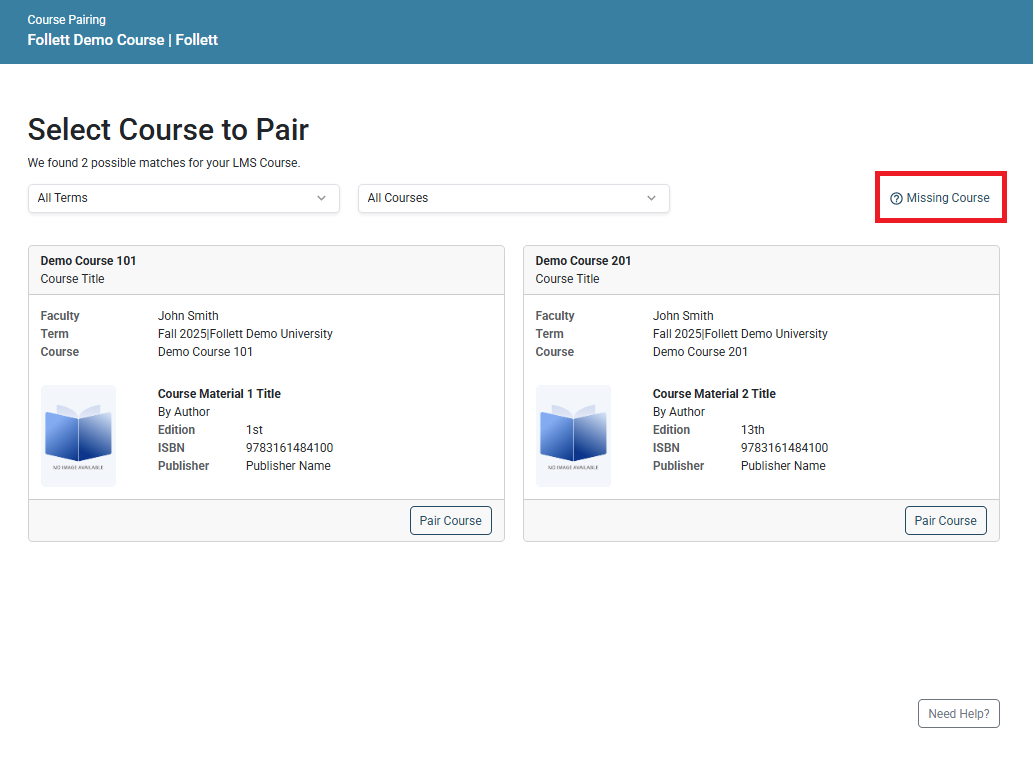Click Pair Course for Demo Course 201
The height and width of the screenshot is (764, 1033).
945,520
